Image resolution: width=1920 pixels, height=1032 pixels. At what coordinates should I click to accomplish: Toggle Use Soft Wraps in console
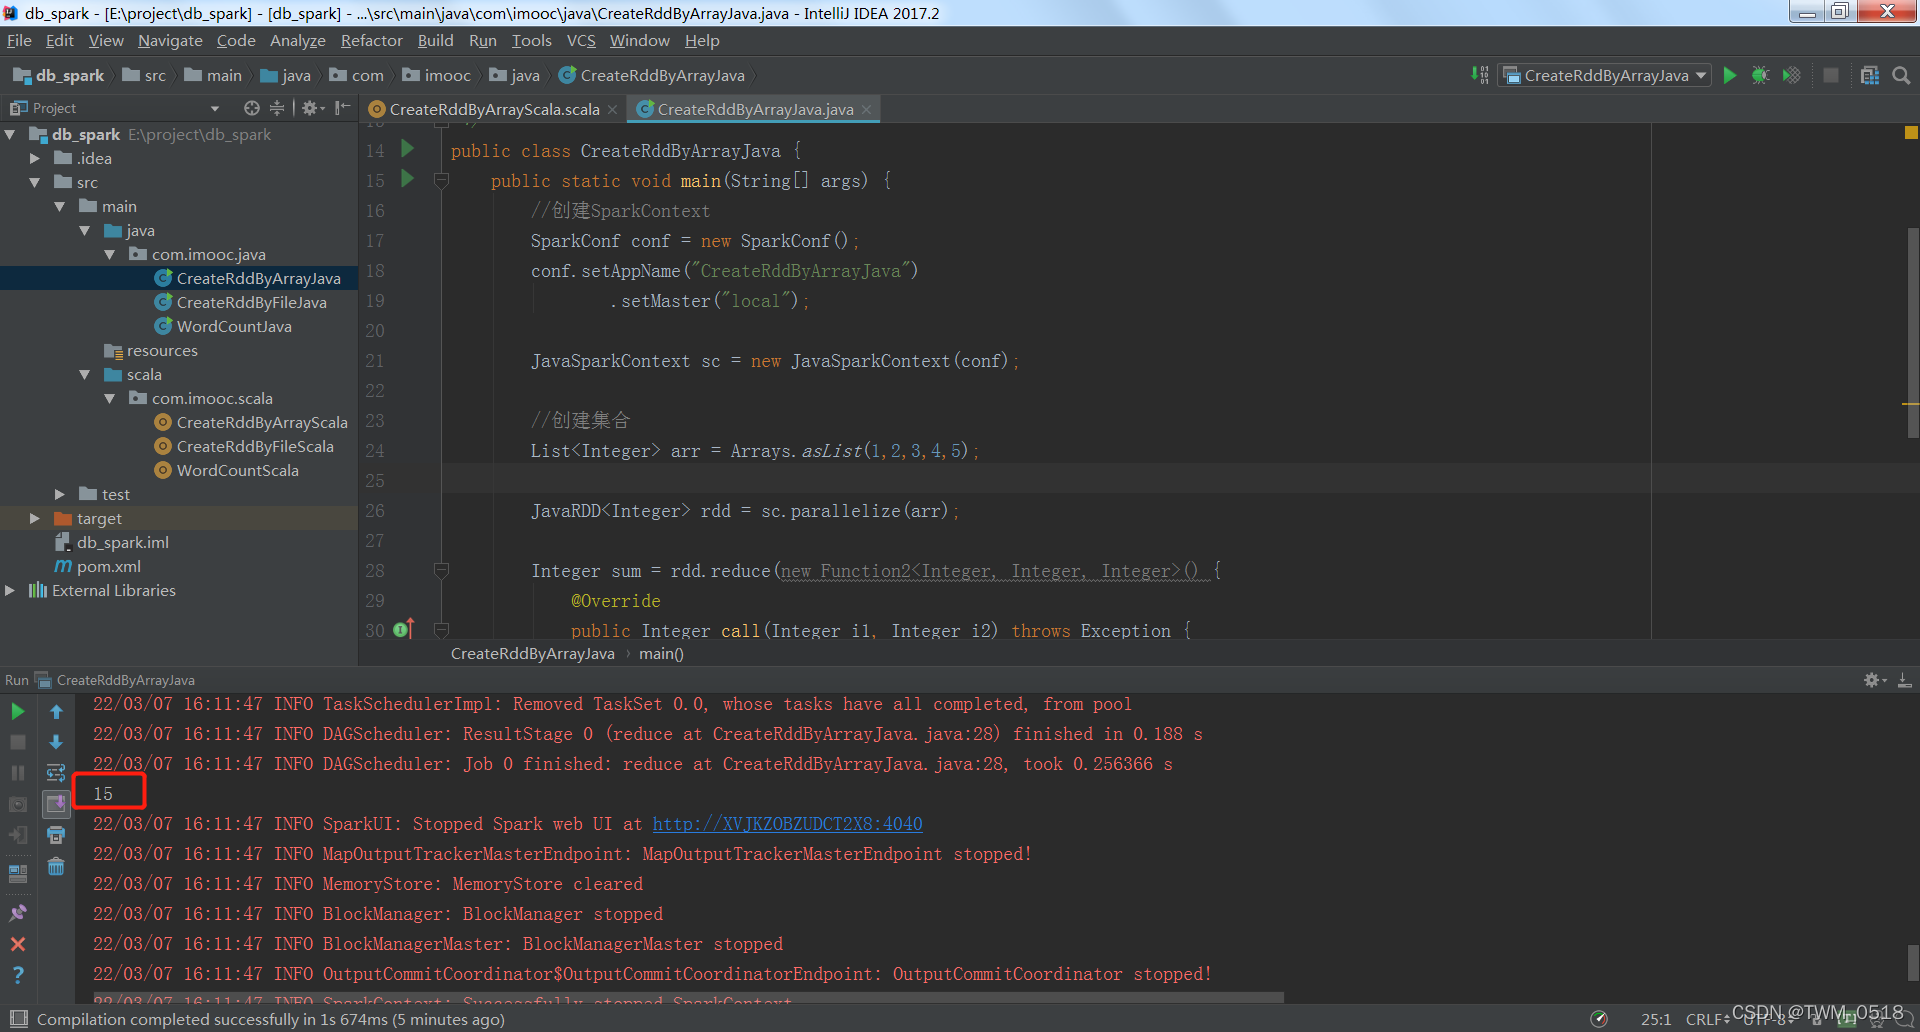click(x=56, y=773)
